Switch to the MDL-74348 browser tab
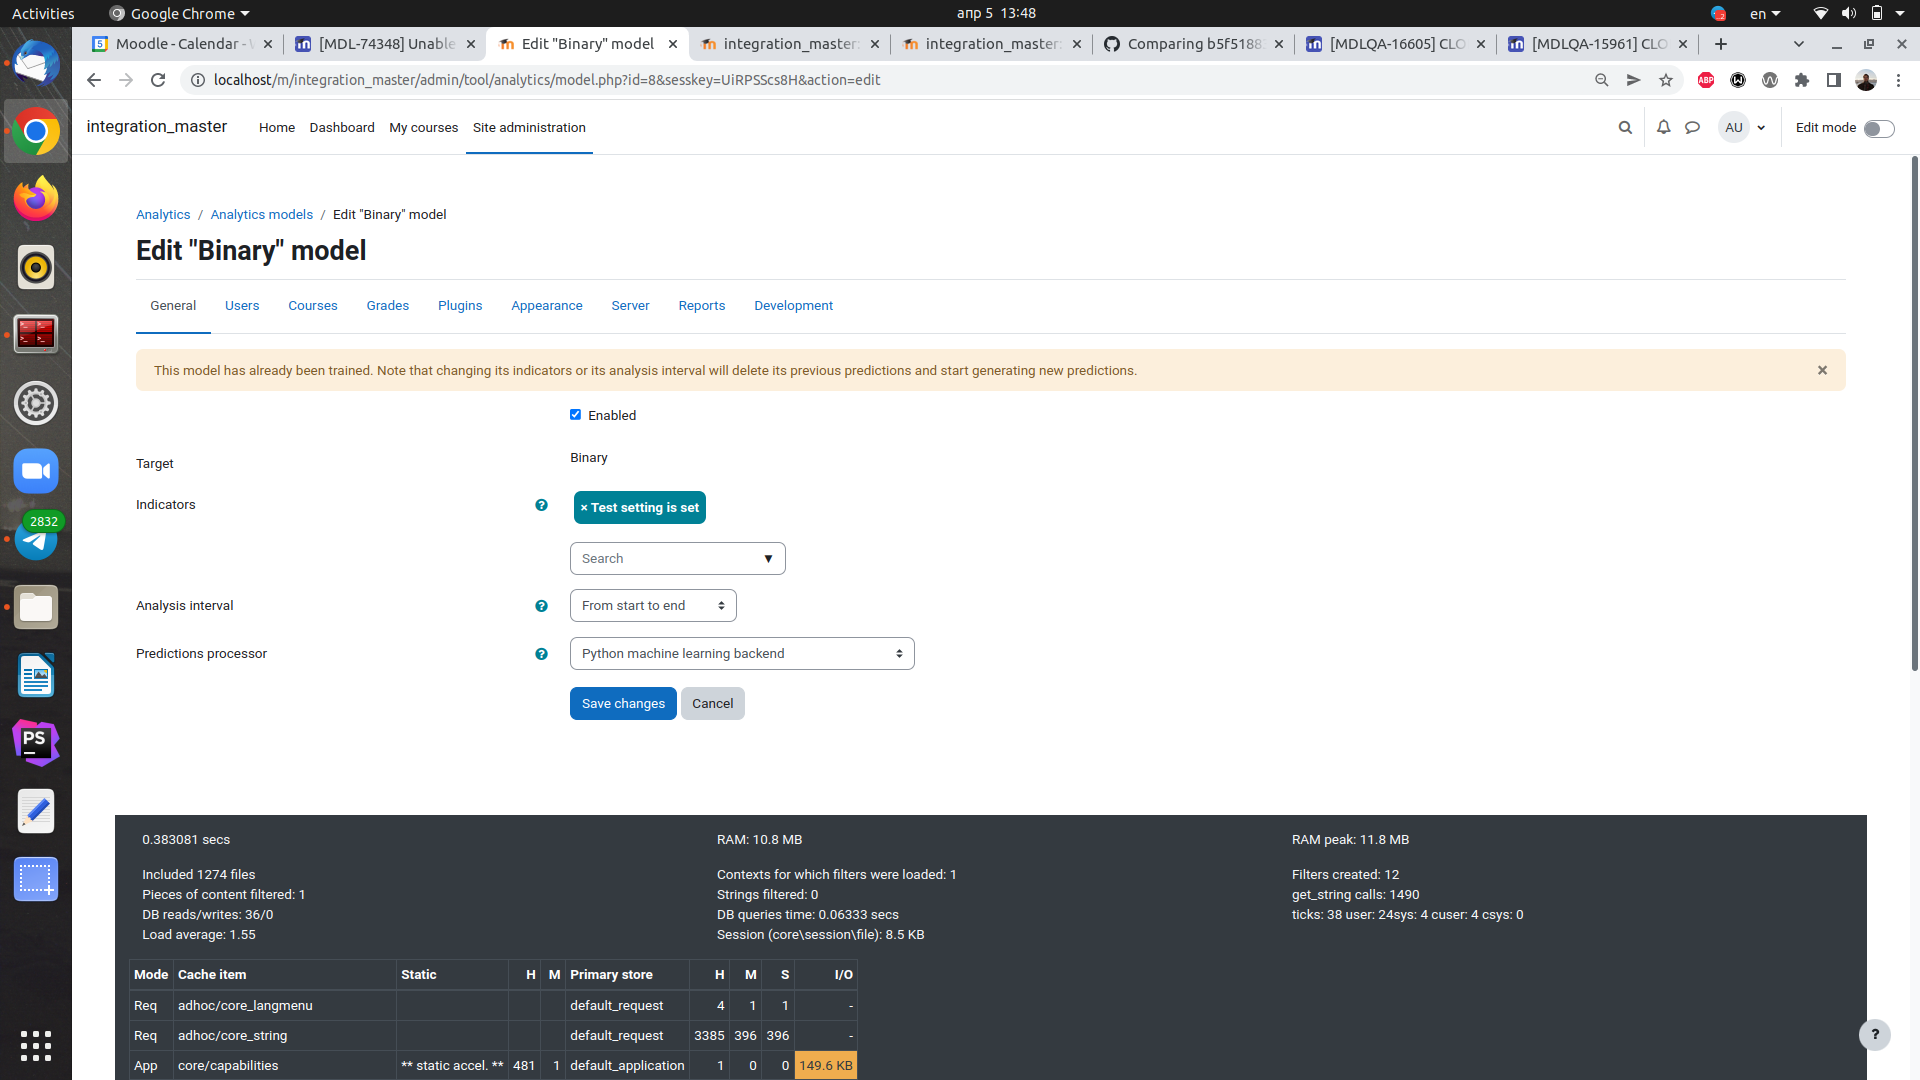This screenshot has height=1080, width=1920. click(x=385, y=44)
